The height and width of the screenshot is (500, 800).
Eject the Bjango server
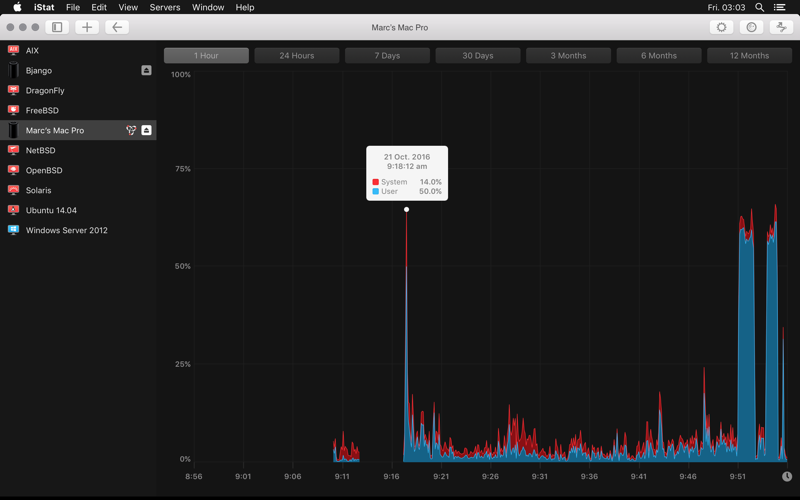[146, 71]
